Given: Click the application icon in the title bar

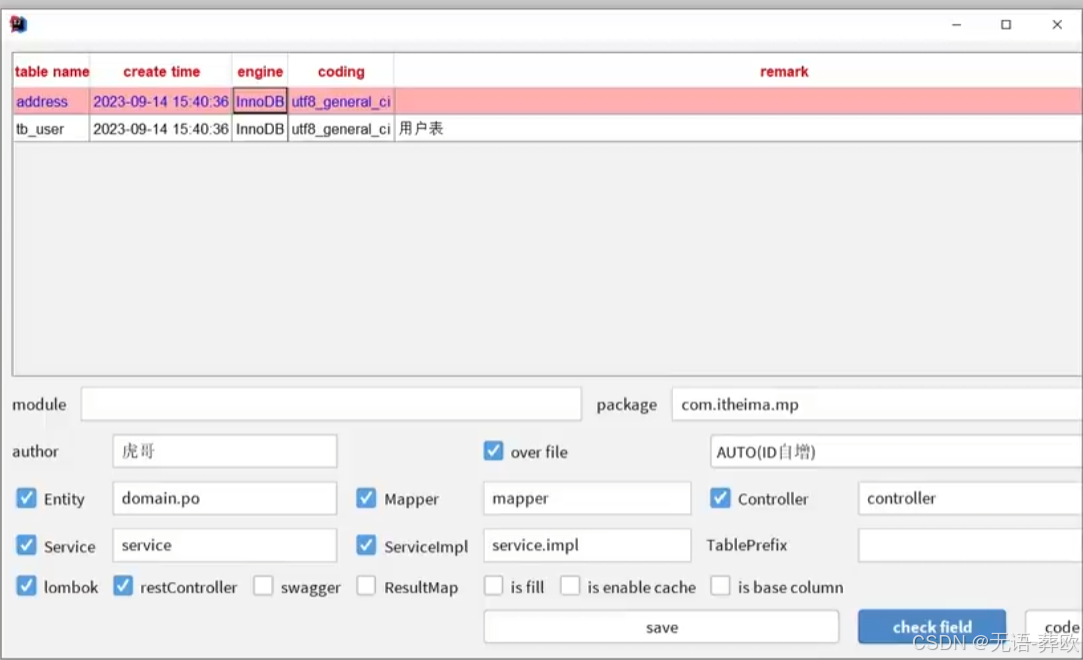Looking at the screenshot, I should click(18, 24).
